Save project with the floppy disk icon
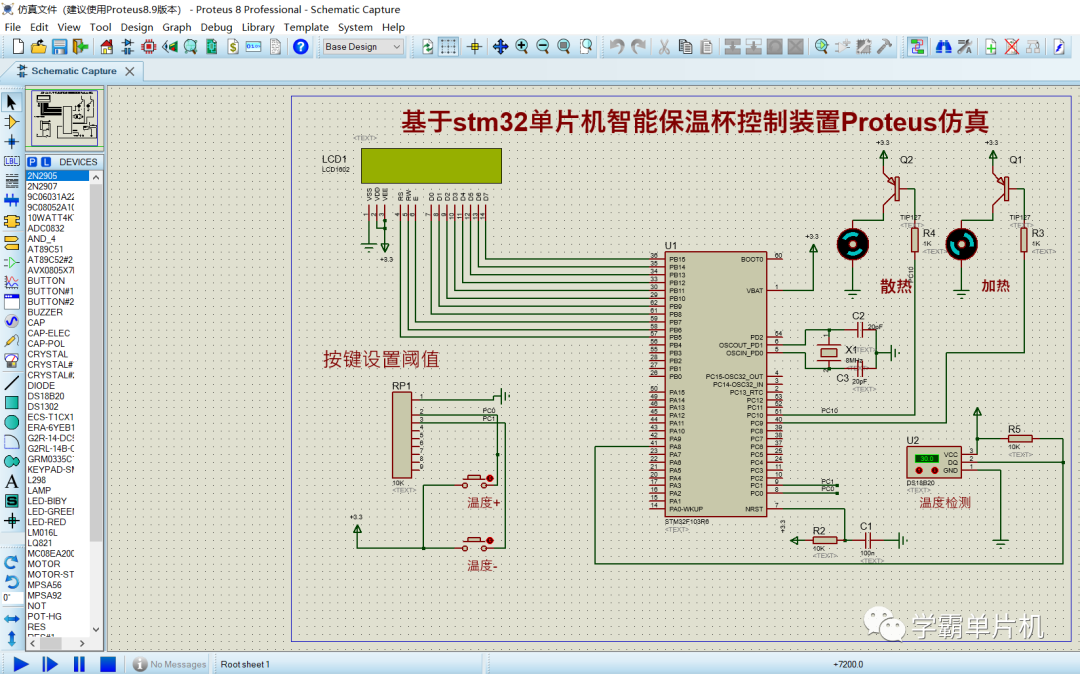 pos(59,47)
